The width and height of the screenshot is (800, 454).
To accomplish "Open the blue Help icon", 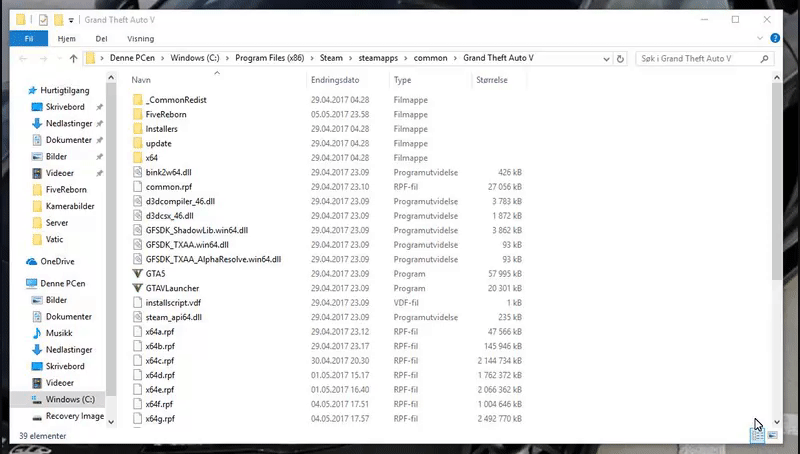I will [x=775, y=38].
